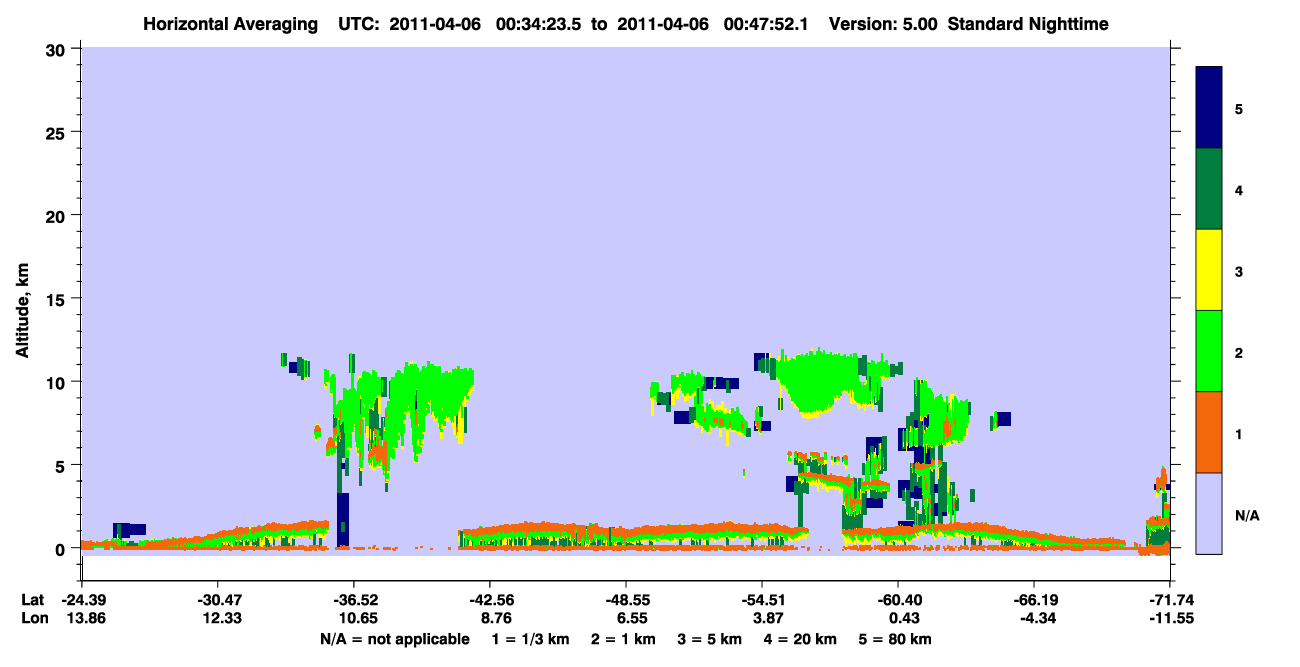Click the colorbar label 5

tap(1238, 108)
